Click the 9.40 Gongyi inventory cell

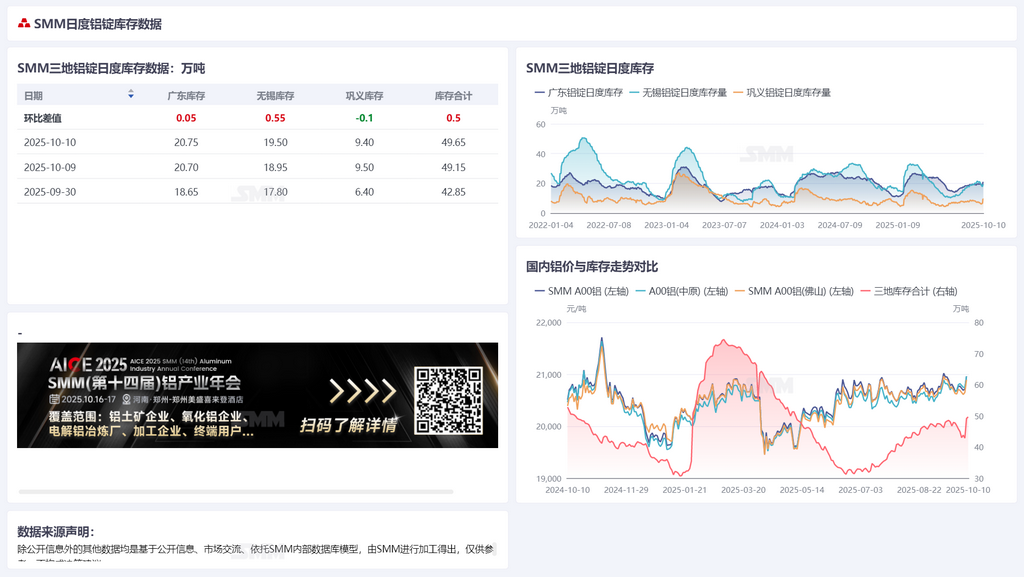364,142
